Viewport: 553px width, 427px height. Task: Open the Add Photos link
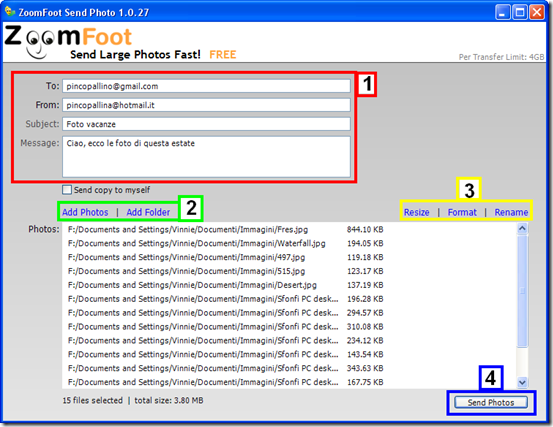coord(85,212)
